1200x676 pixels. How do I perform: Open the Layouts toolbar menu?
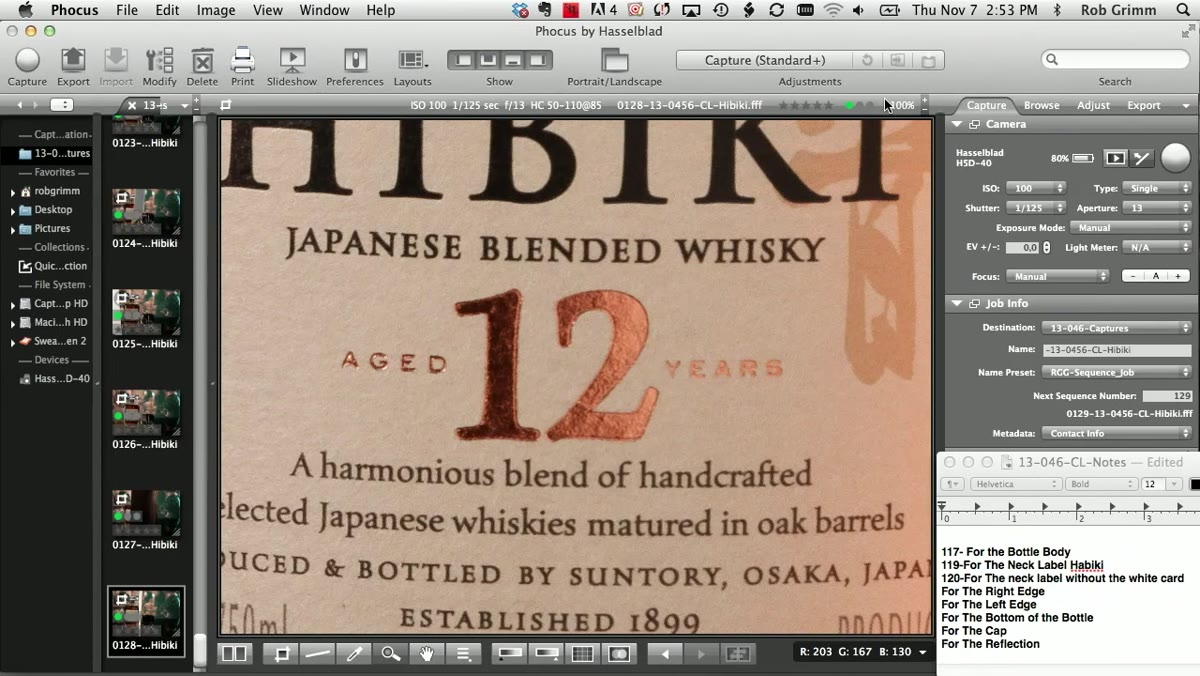click(412, 60)
